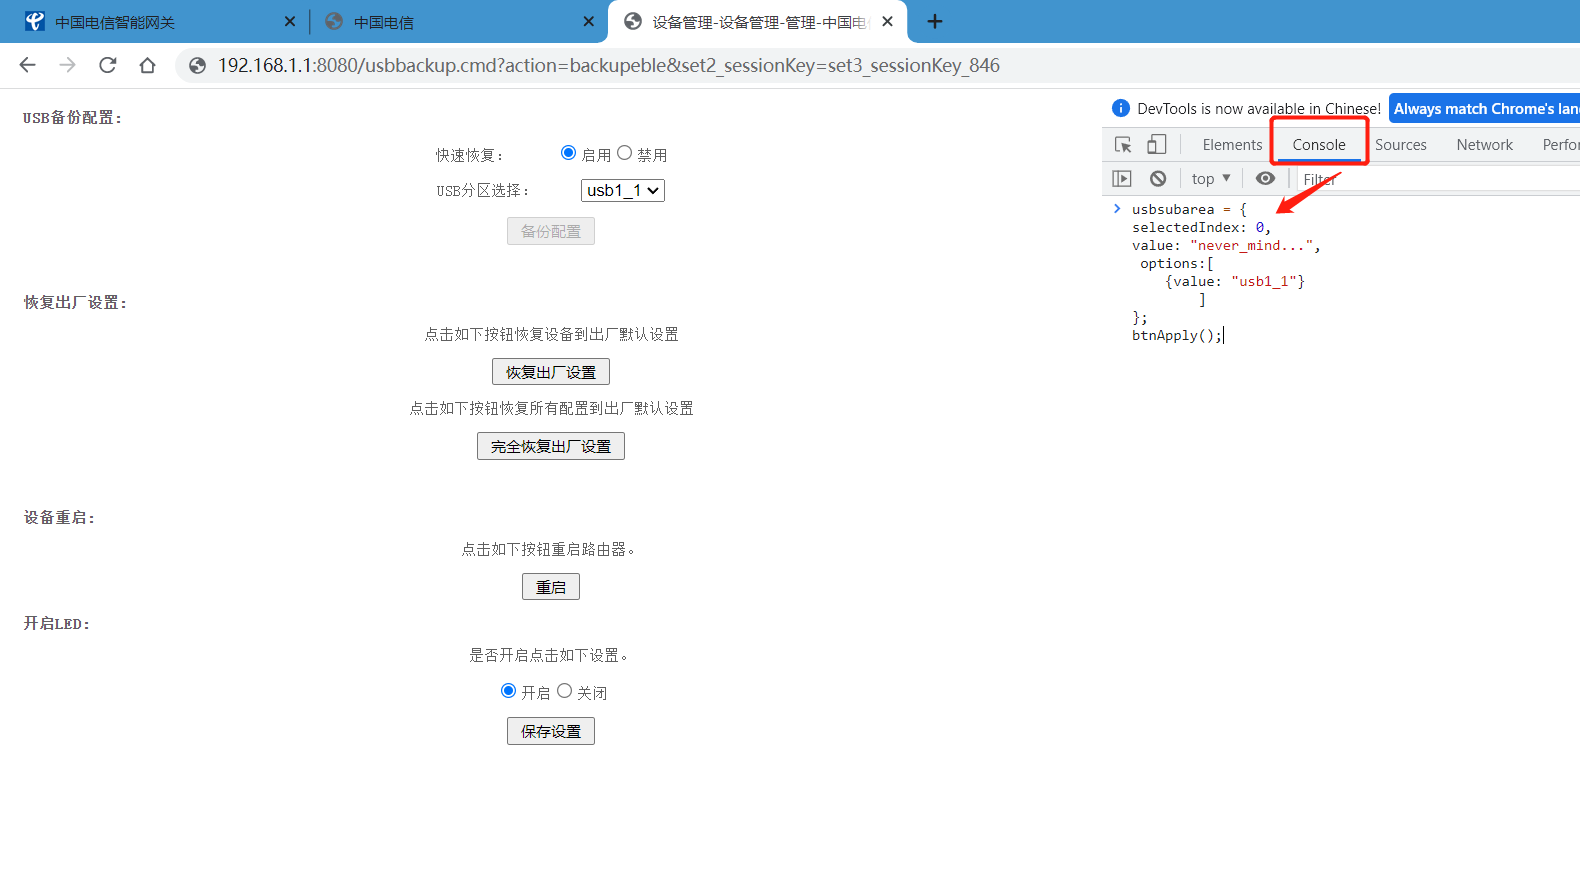The width and height of the screenshot is (1580, 885).
Task: Open the USB分区选择 usb1_1 dropdown
Action: pos(622,190)
